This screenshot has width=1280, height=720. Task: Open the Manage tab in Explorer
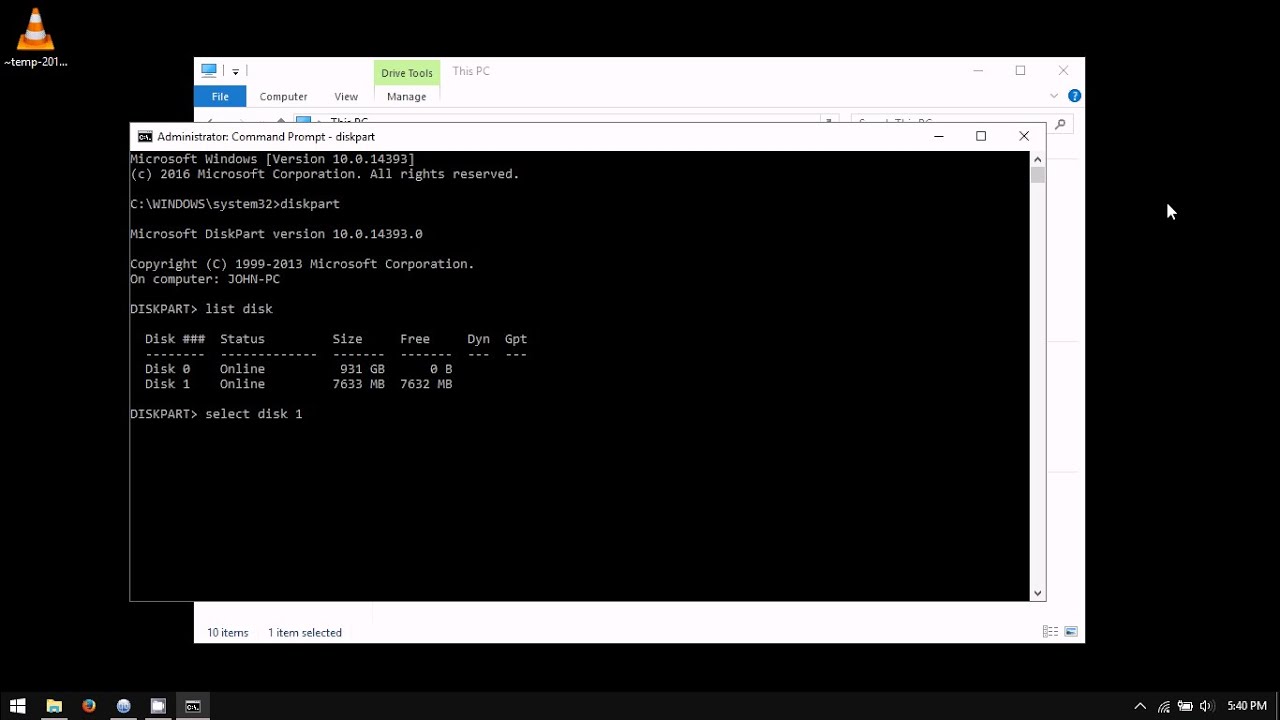tap(406, 96)
